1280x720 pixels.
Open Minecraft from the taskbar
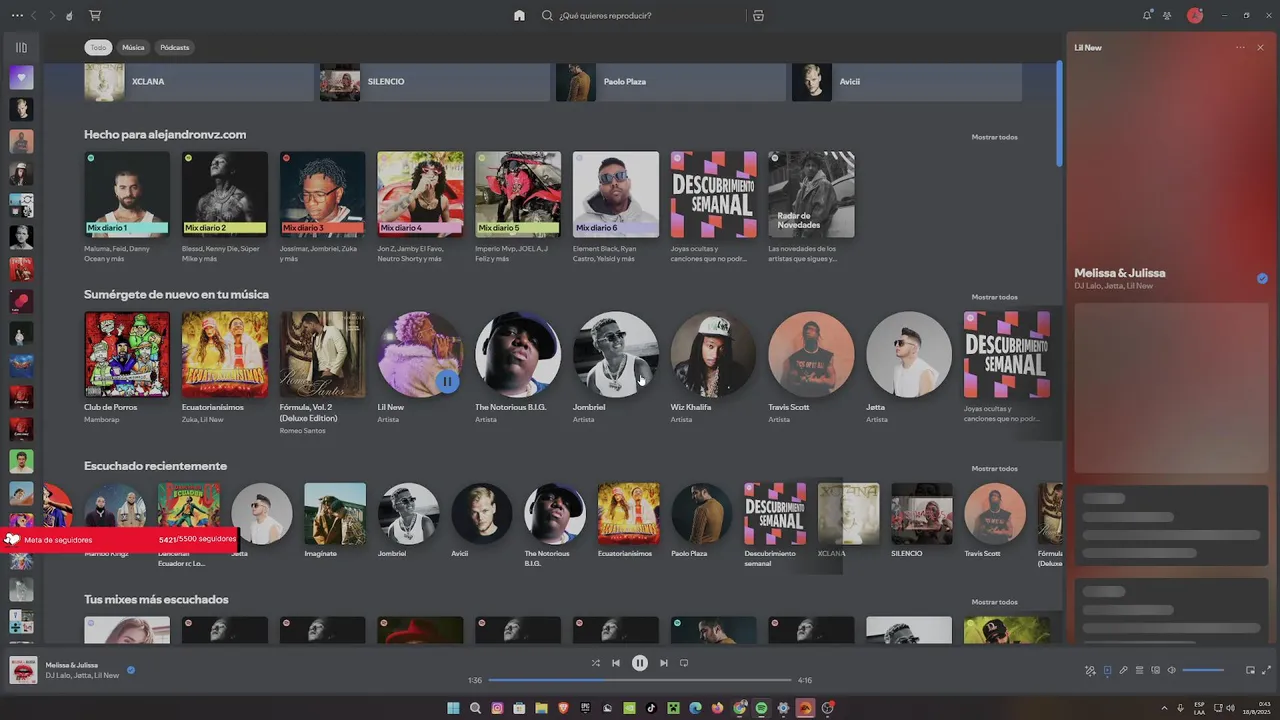673,708
